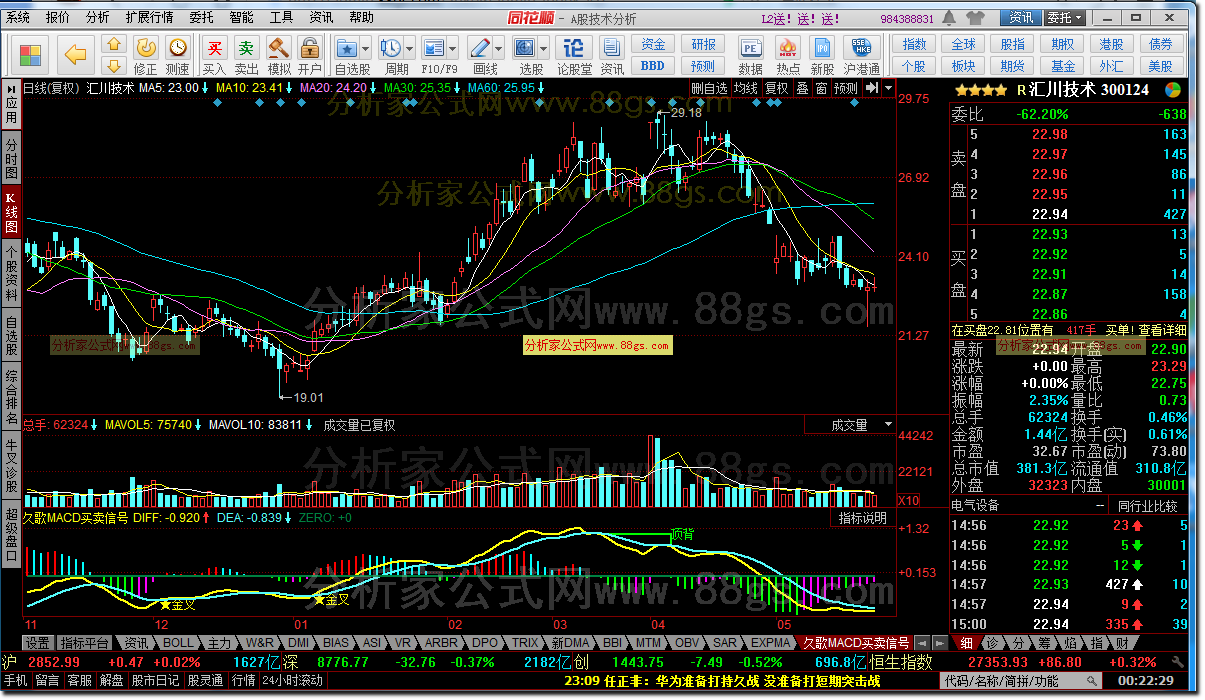The width and height of the screenshot is (1205, 700).
Task: Open the 智能 menu
Action: coord(241,18)
